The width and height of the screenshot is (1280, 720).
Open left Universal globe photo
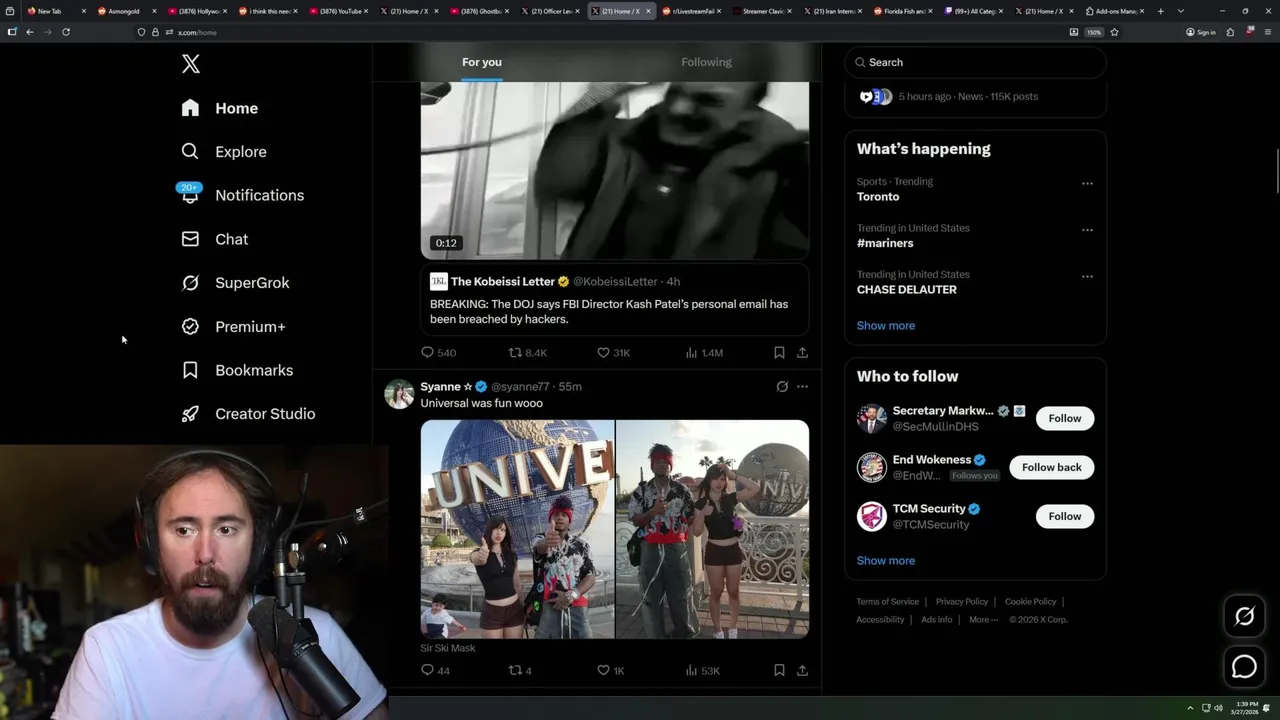(x=517, y=529)
